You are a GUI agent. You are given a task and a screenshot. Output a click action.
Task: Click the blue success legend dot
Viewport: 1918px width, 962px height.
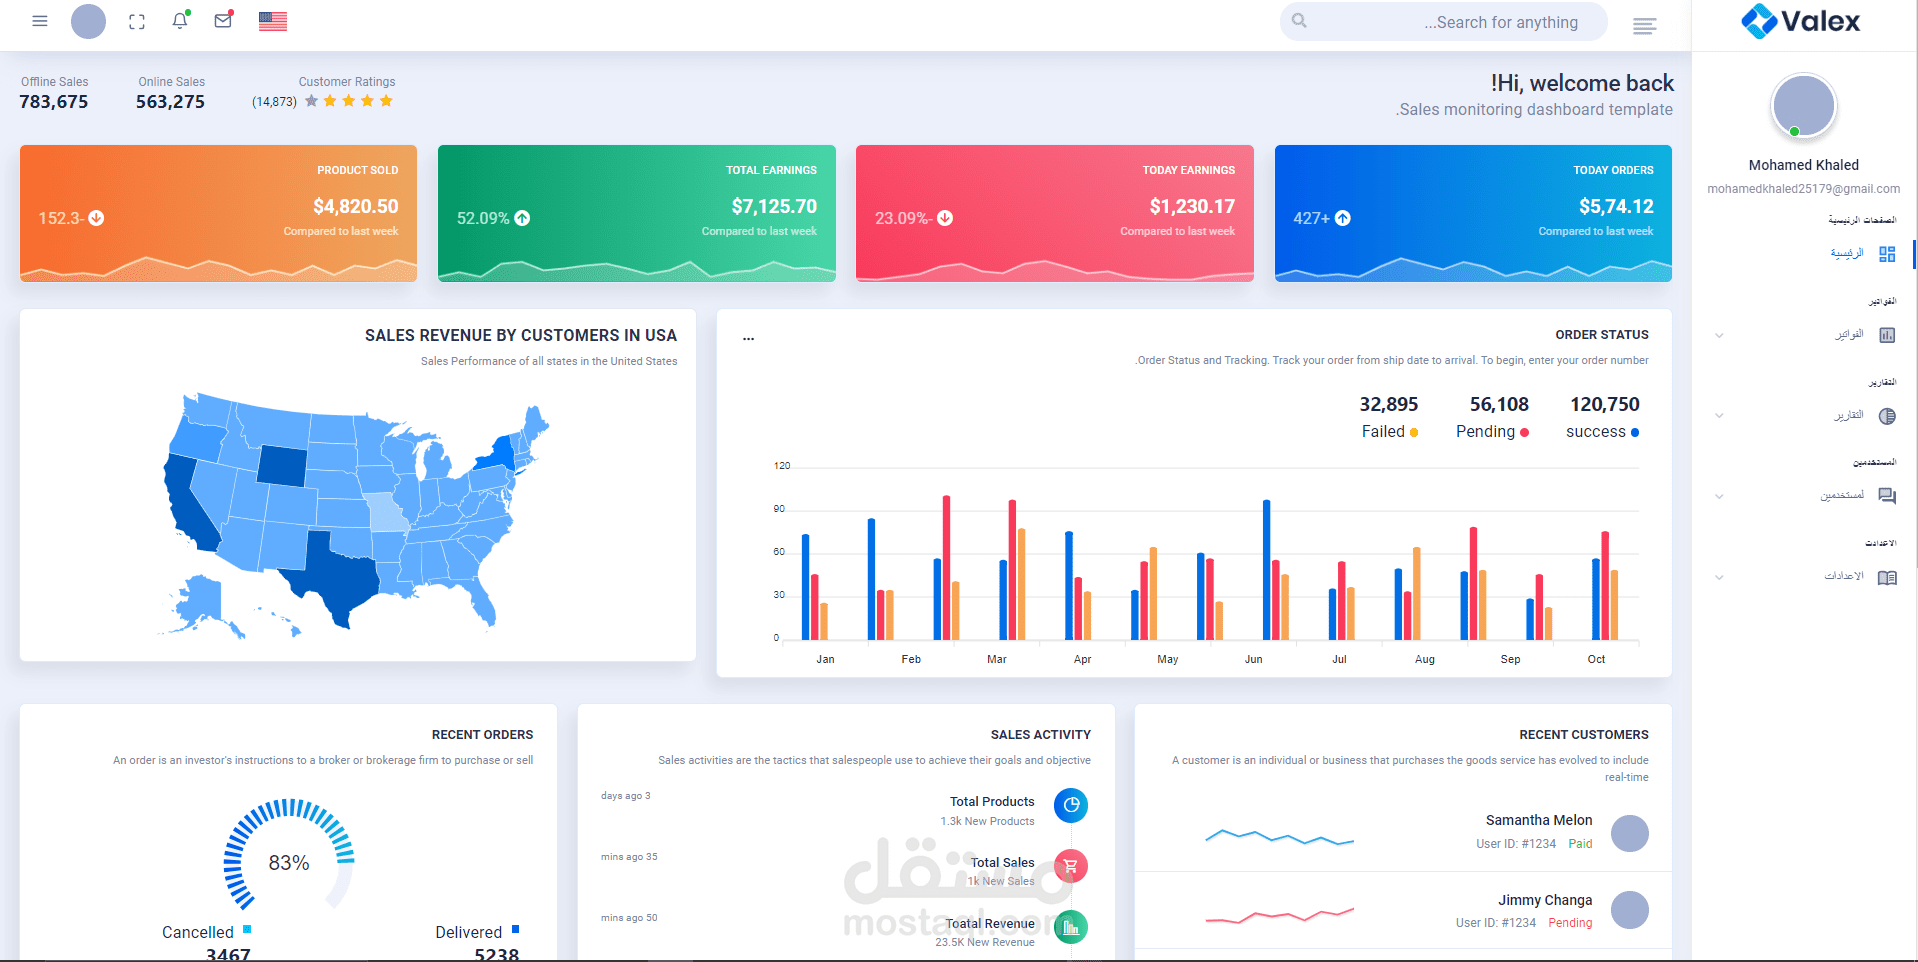(1635, 432)
